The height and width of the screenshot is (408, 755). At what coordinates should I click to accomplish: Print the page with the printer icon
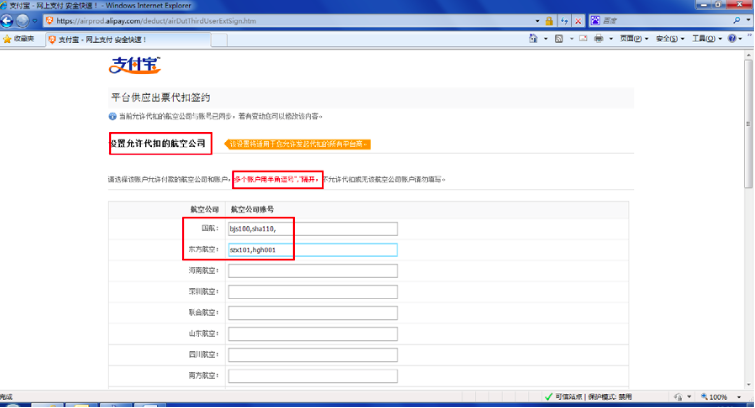coord(599,39)
